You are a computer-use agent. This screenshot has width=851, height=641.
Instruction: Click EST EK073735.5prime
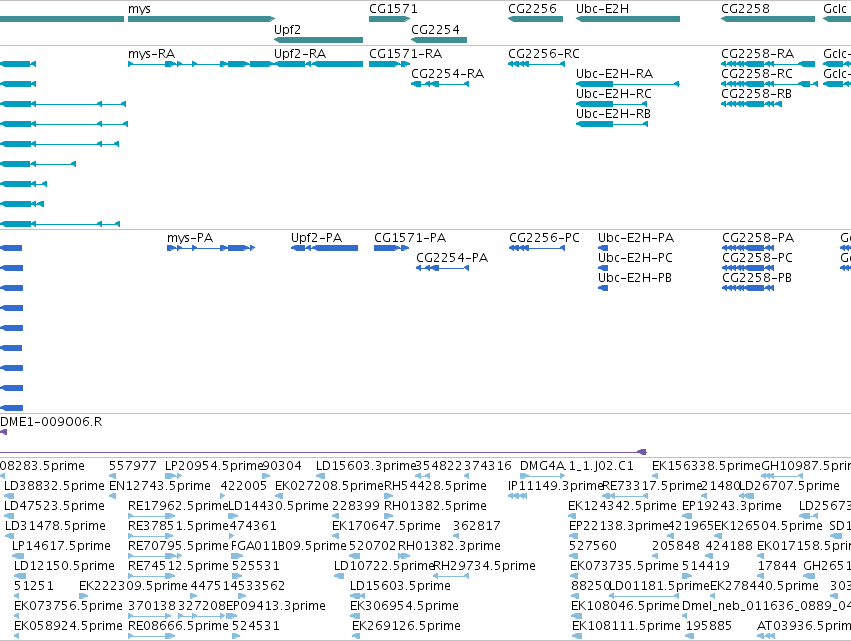coord(625,566)
